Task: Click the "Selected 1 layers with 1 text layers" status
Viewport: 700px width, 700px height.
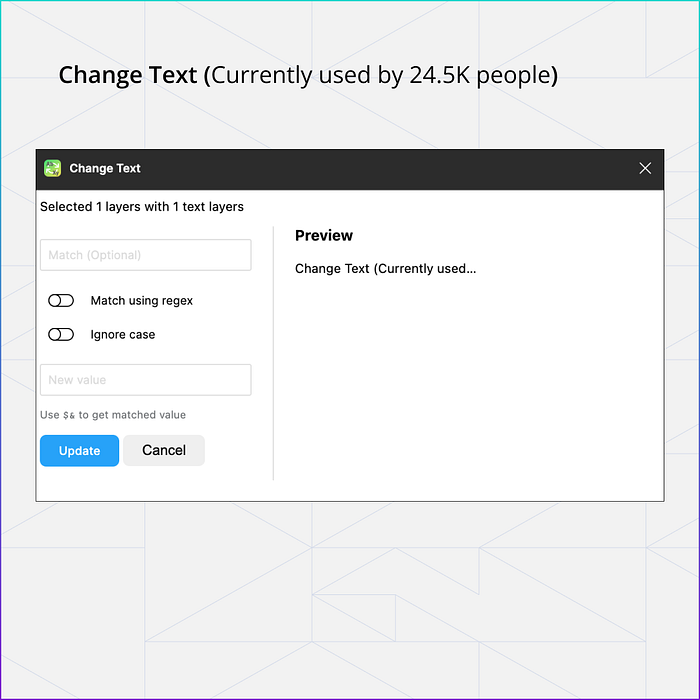Action: (142, 207)
